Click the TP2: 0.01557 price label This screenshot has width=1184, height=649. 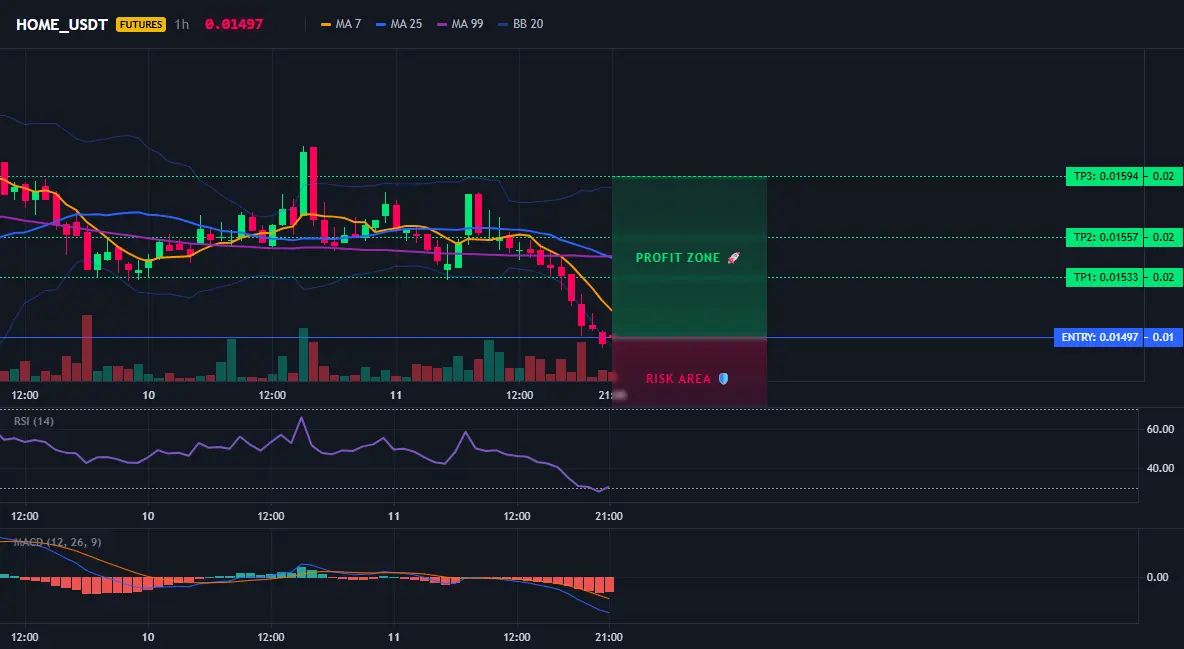(1104, 237)
